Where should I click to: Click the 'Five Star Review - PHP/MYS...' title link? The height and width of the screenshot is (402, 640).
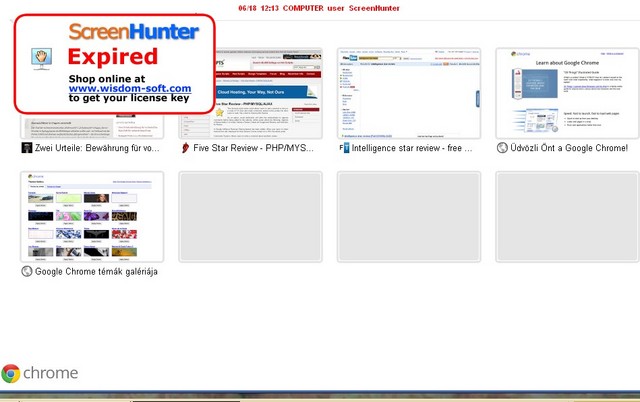coord(253,148)
